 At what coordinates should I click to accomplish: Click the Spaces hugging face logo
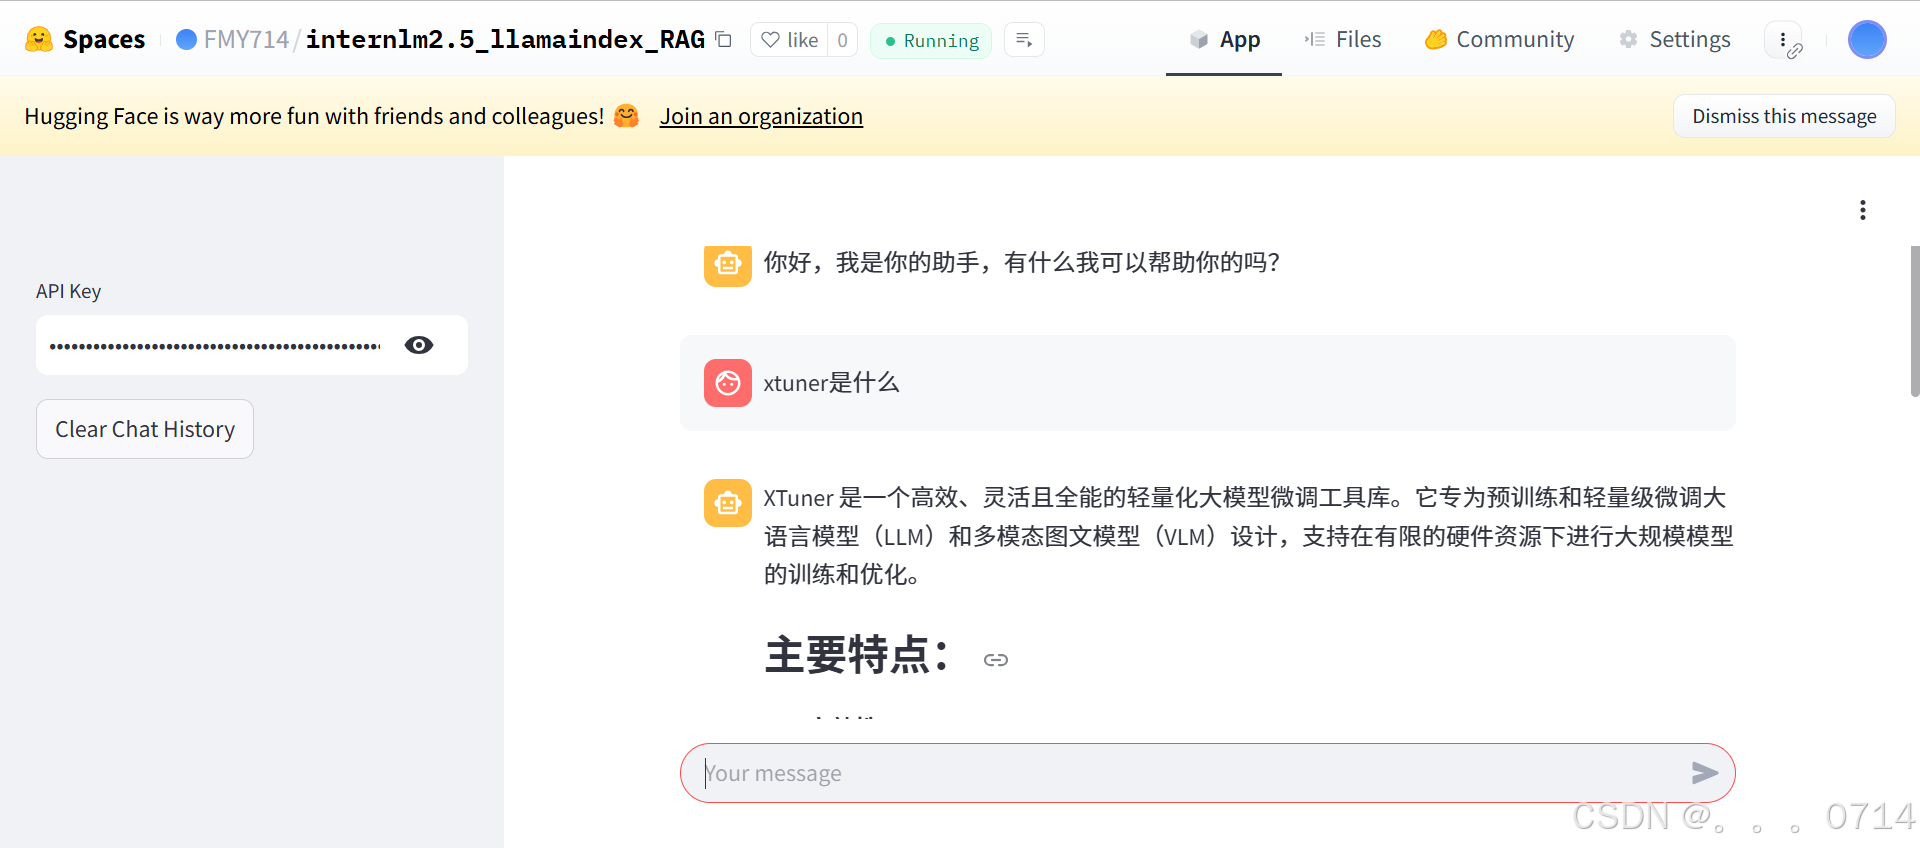point(39,39)
